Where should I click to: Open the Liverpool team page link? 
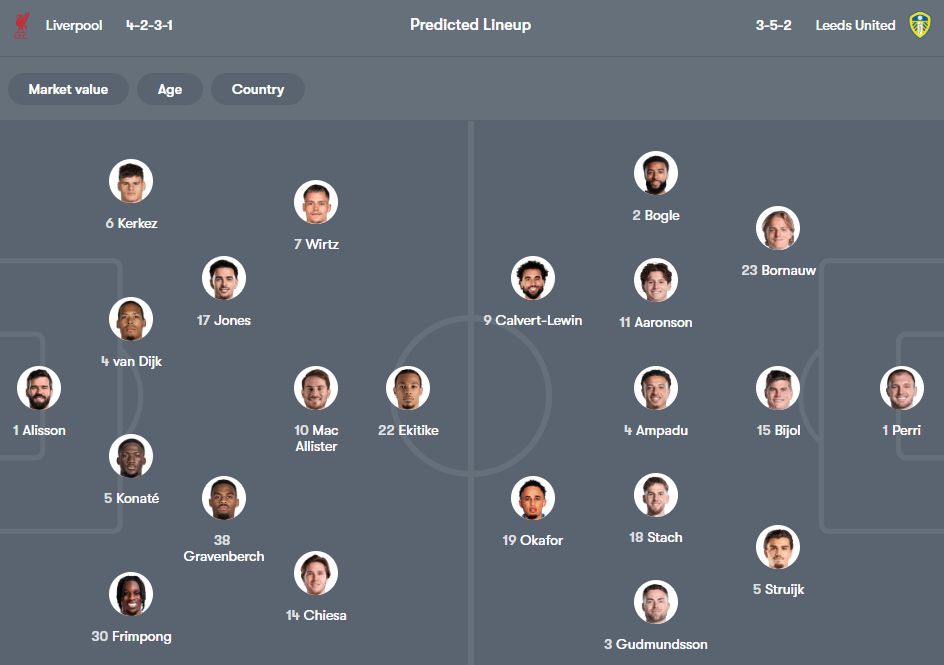tap(75, 25)
